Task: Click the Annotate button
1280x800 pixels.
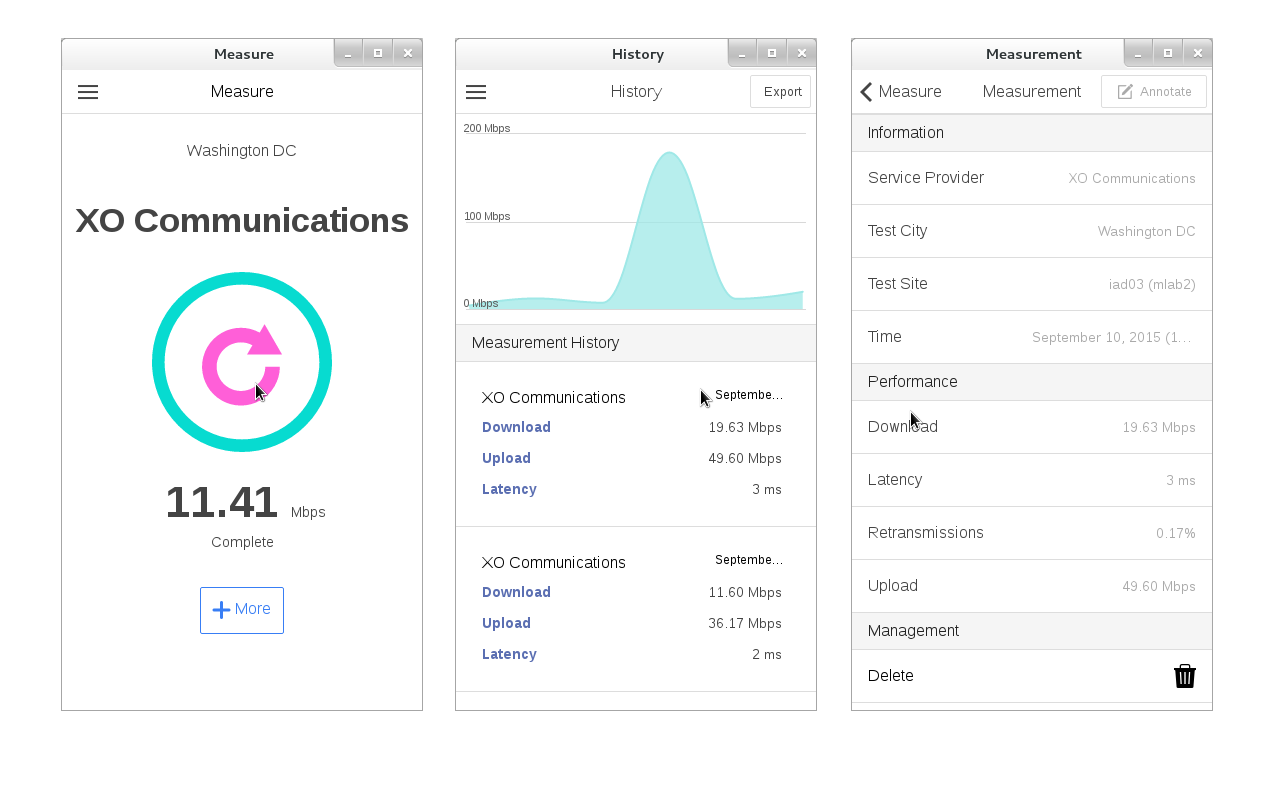Action: coord(1154,92)
